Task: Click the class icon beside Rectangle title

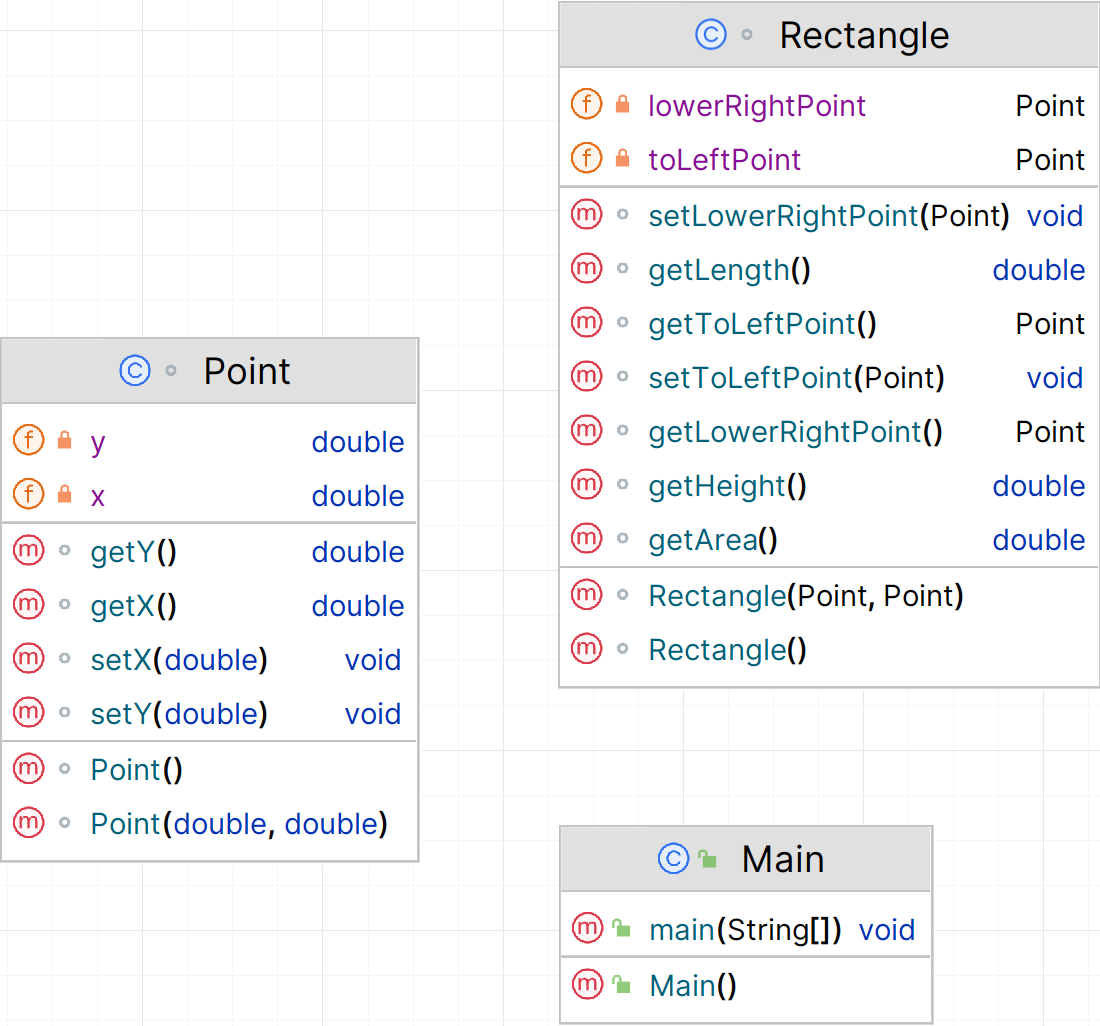Action: 710,35
